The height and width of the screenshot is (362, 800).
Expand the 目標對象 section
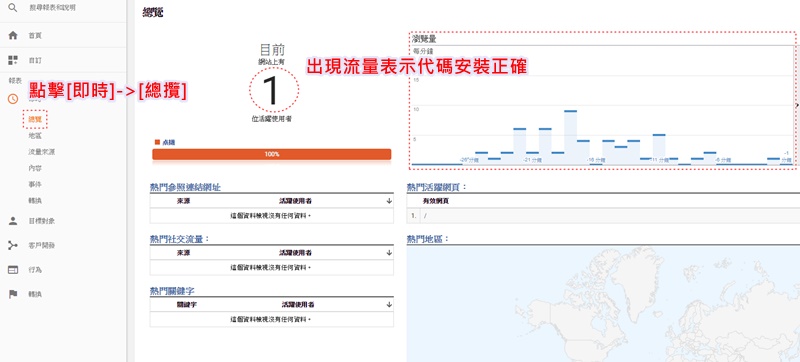[42, 221]
